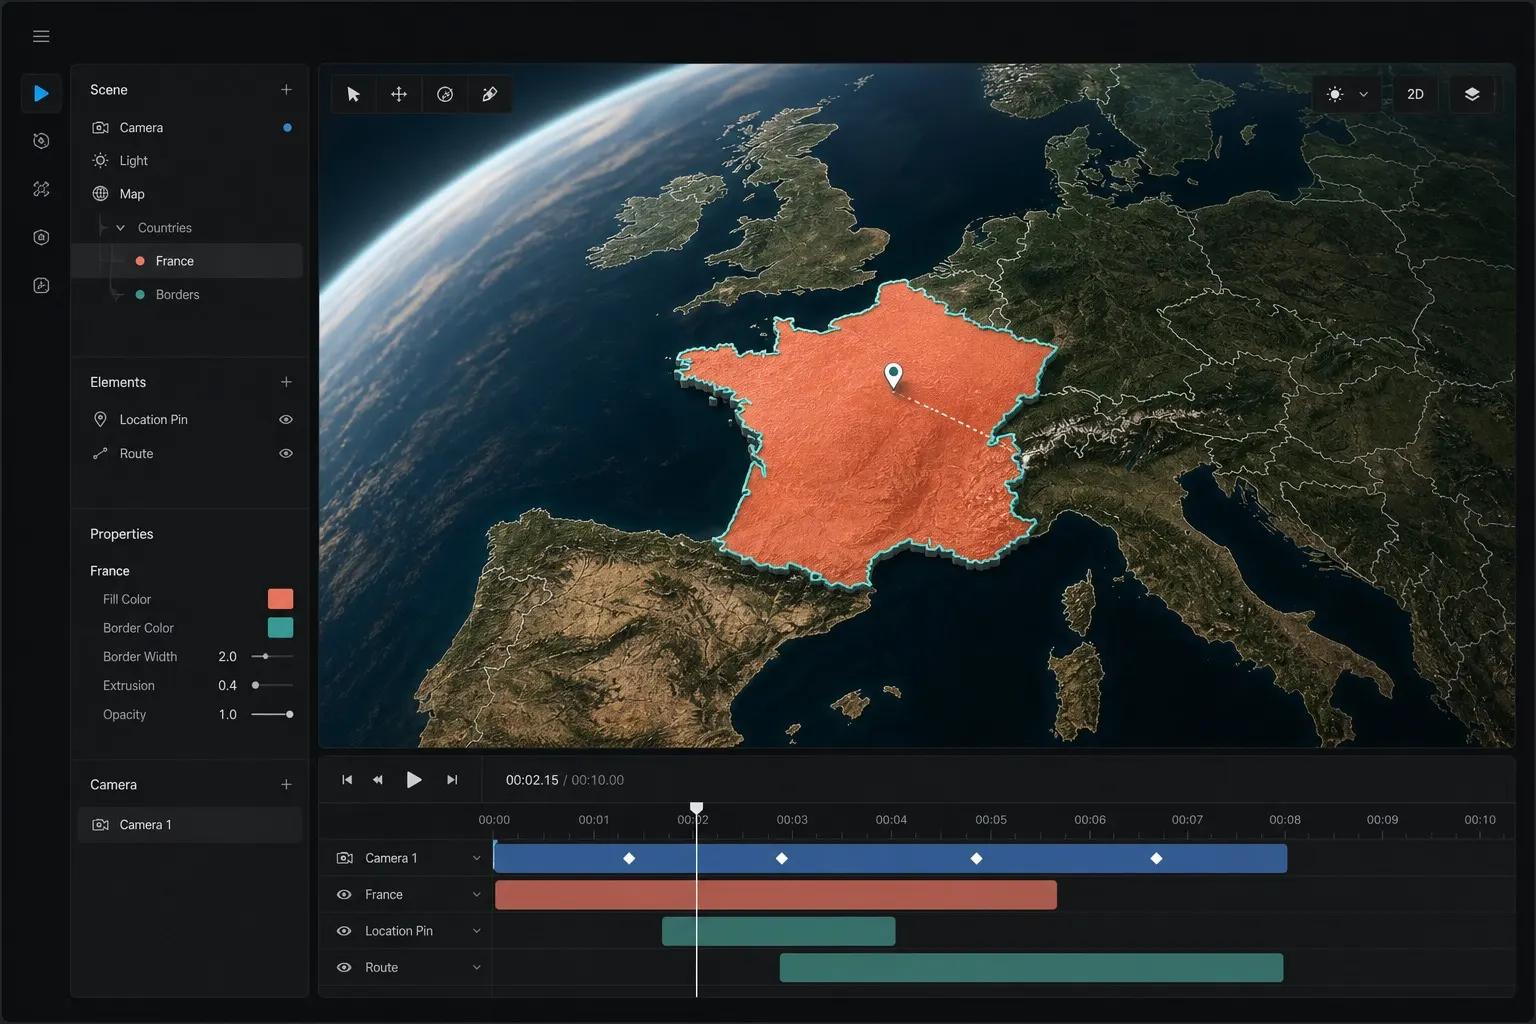1536x1024 pixels.
Task: Open the fourth left sidebar icon
Action: (x=41, y=237)
